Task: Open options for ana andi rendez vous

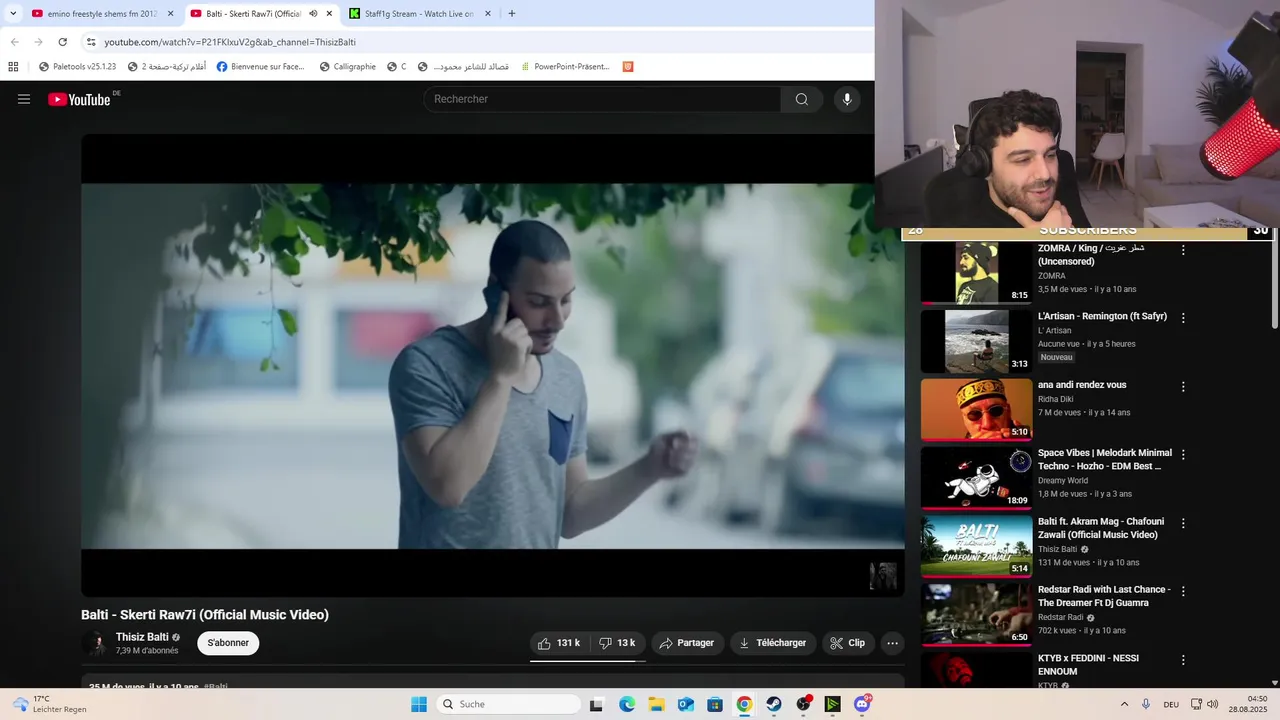Action: tap(1183, 387)
